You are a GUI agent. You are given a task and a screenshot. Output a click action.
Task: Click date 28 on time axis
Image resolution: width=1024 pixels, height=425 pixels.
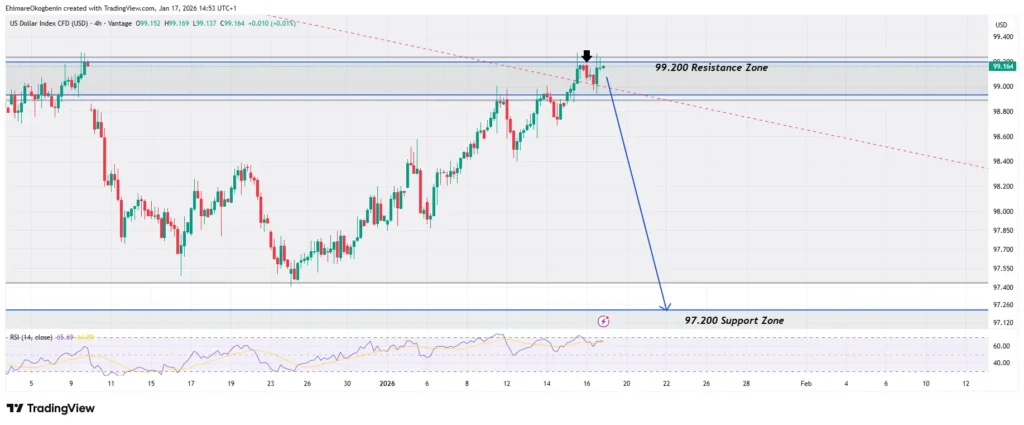pos(746,385)
